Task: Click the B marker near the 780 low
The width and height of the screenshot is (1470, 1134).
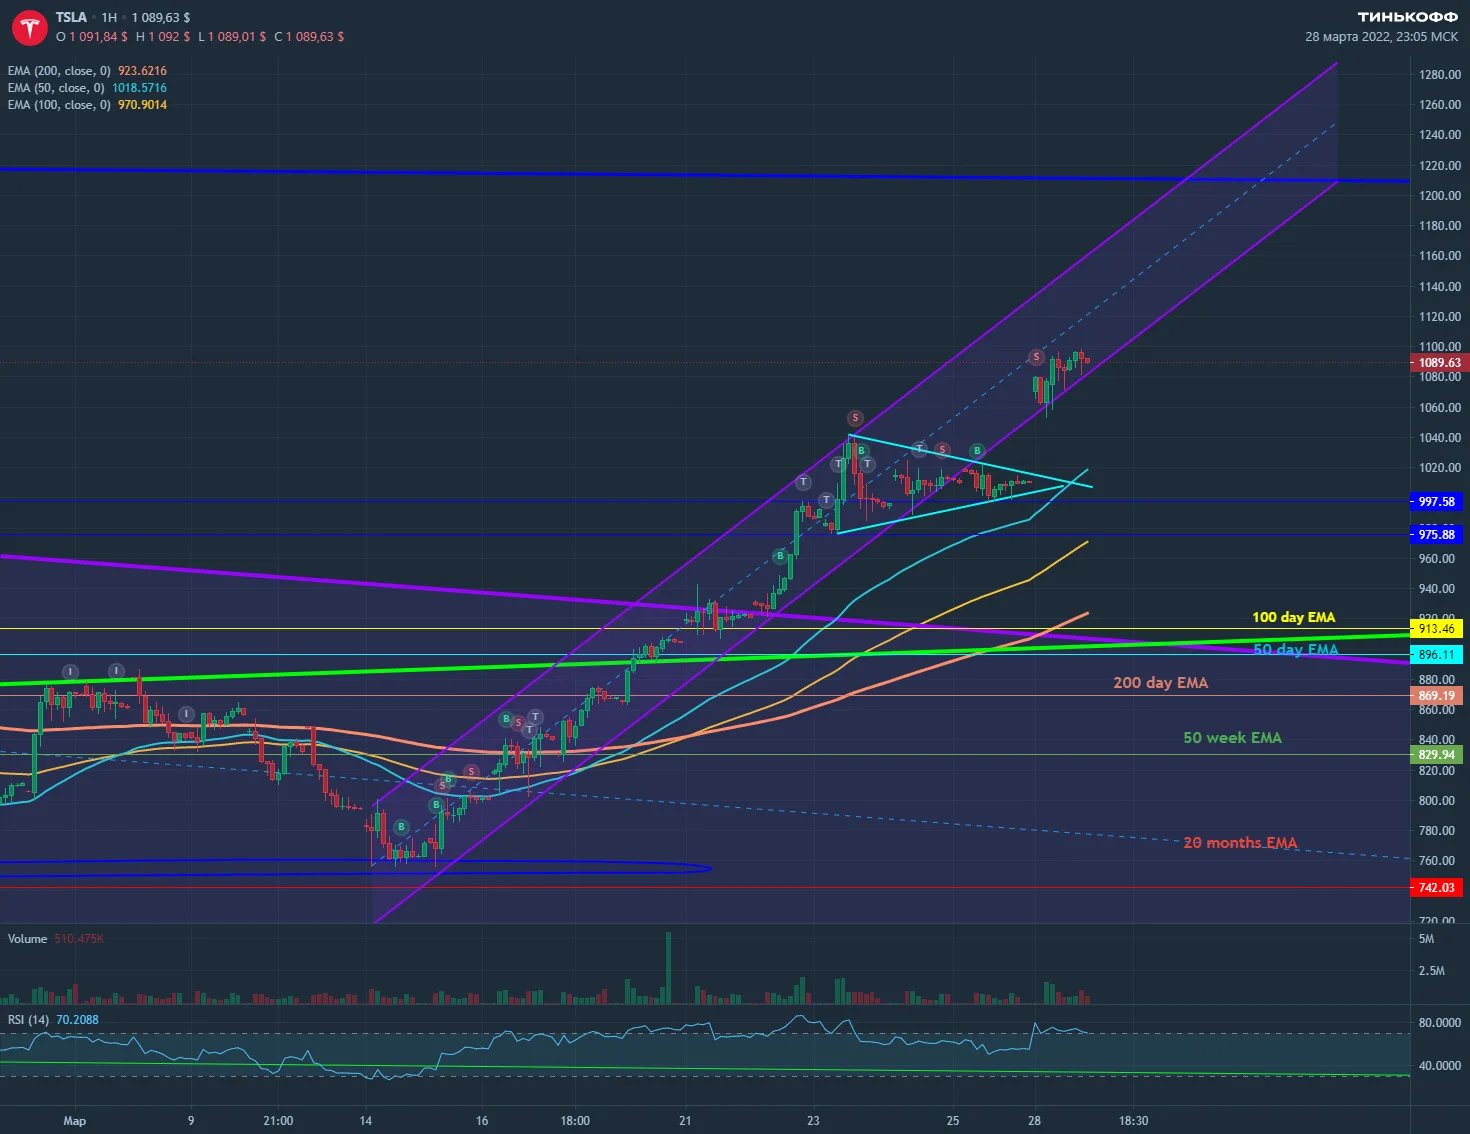Action: point(401,827)
